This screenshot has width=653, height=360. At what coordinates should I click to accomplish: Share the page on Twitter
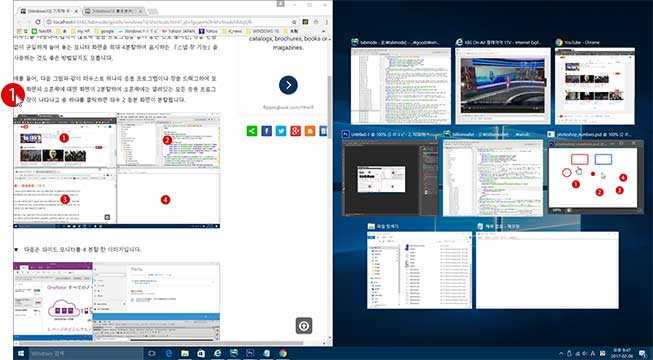click(281, 131)
